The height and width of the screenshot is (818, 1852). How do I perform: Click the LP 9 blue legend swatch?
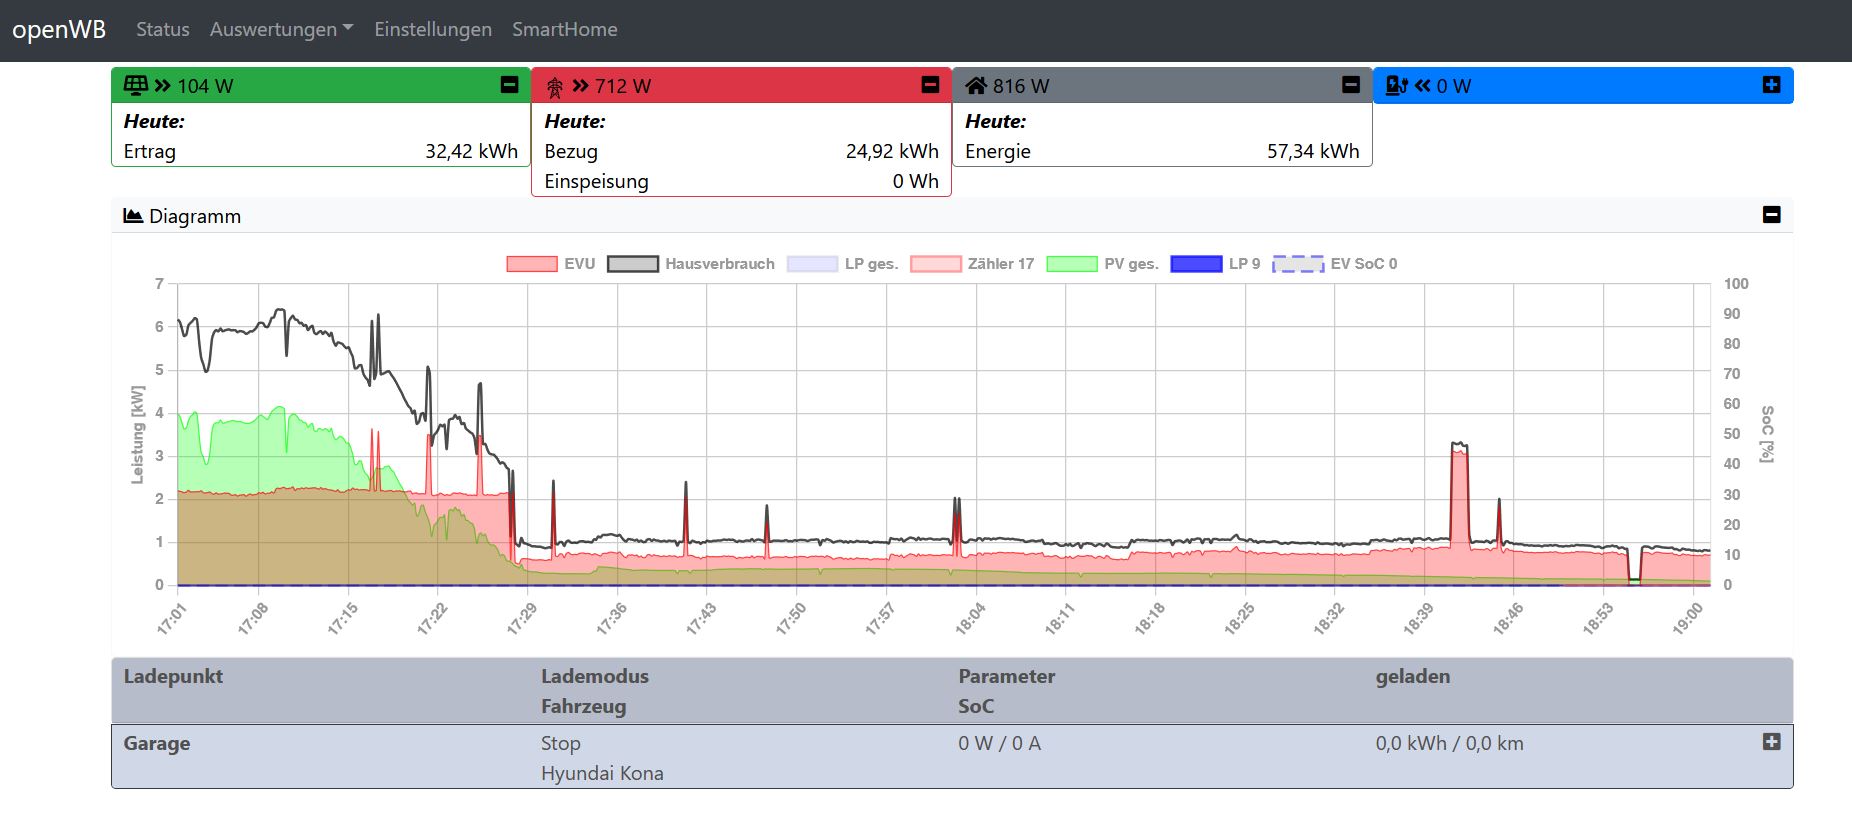[1195, 264]
